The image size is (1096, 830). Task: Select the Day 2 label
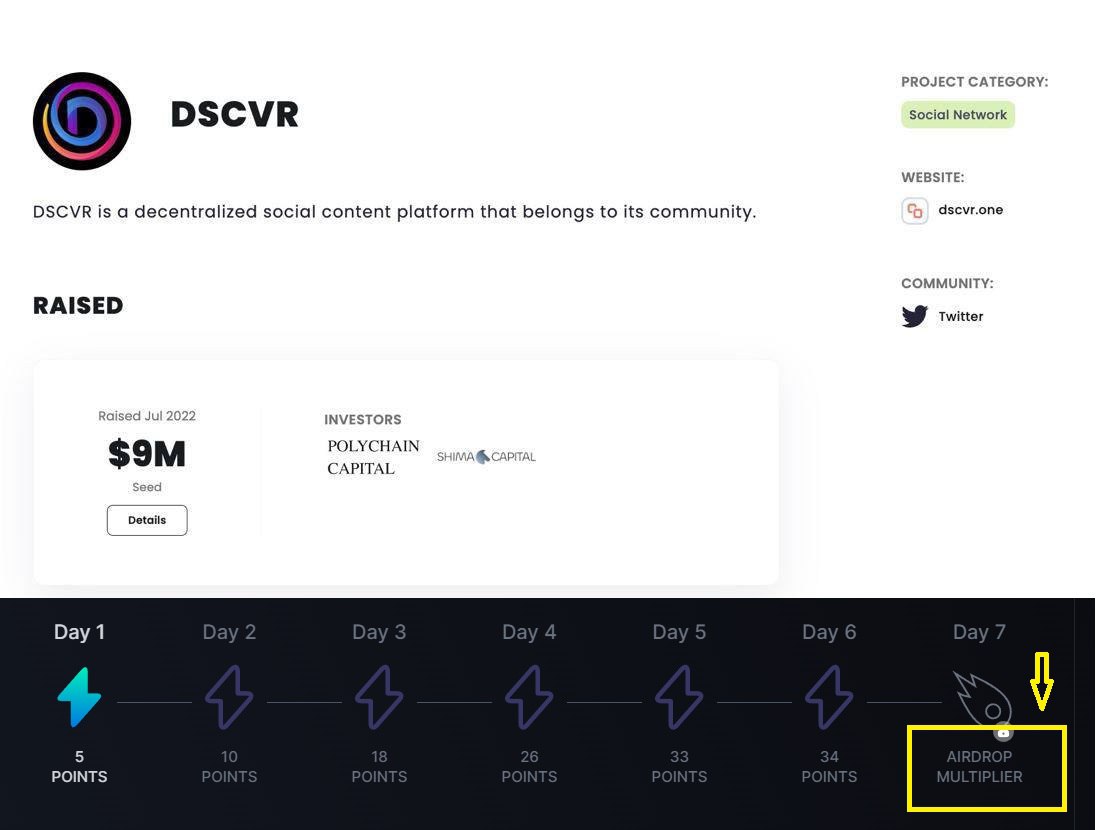(x=229, y=632)
